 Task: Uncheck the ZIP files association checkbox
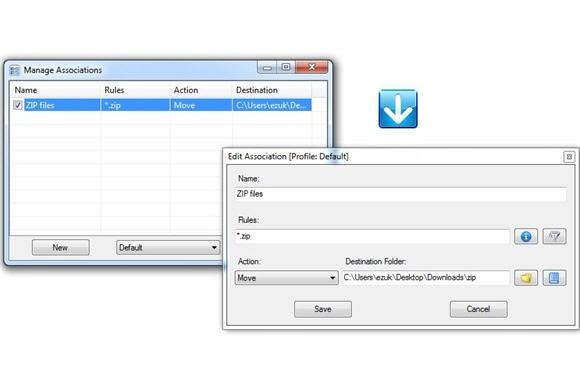point(18,105)
